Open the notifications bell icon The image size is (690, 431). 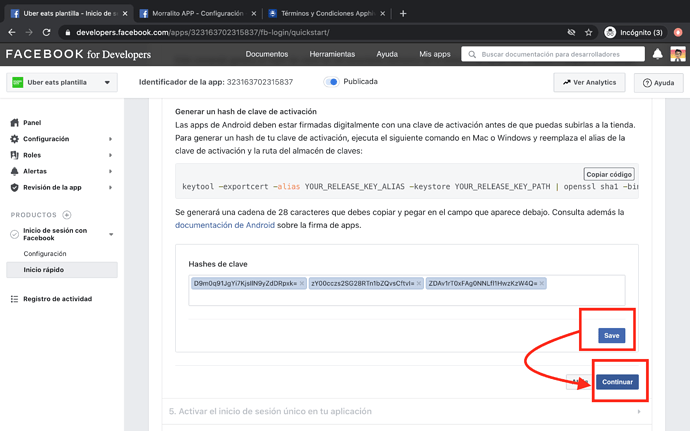click(657, 54)
